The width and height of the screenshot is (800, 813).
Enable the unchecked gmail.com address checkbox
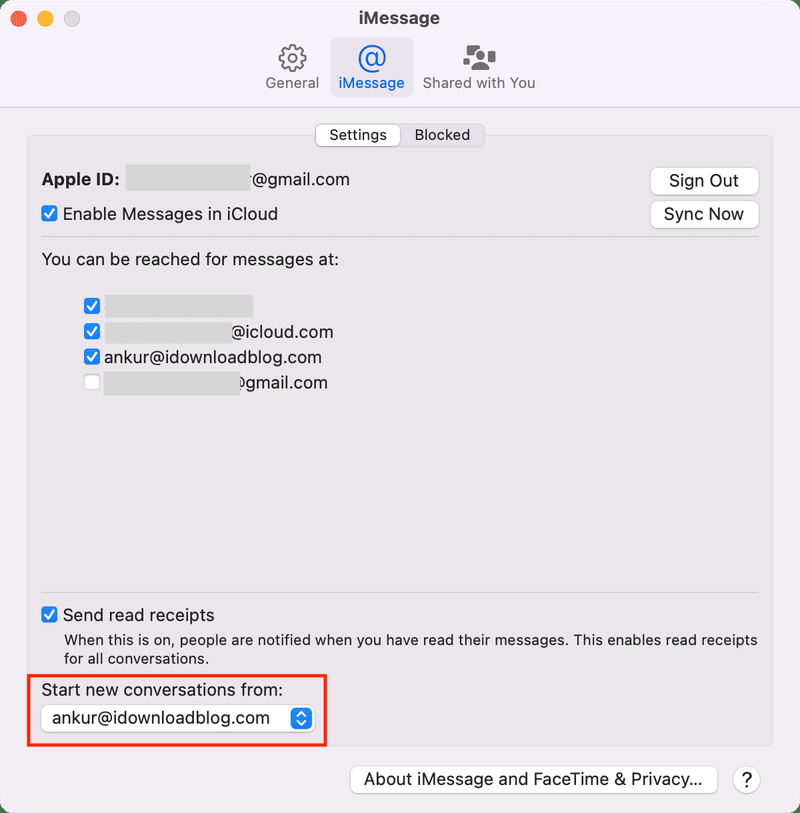coord(92,382)
